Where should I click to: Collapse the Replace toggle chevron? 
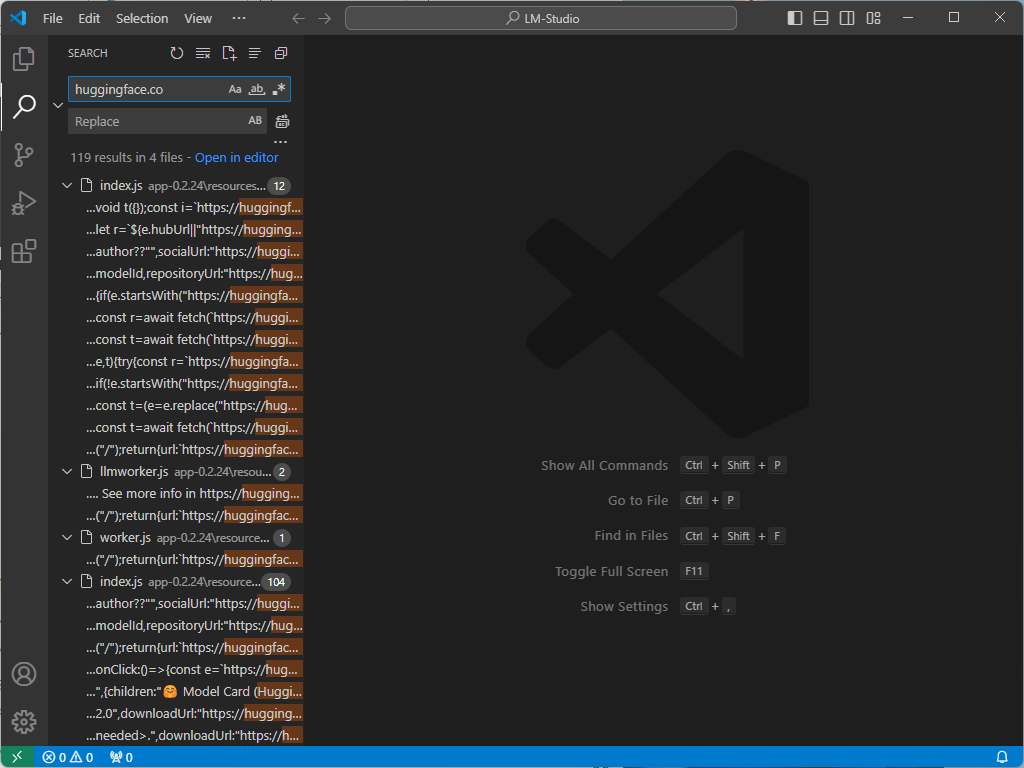click(x=58, y=105)
